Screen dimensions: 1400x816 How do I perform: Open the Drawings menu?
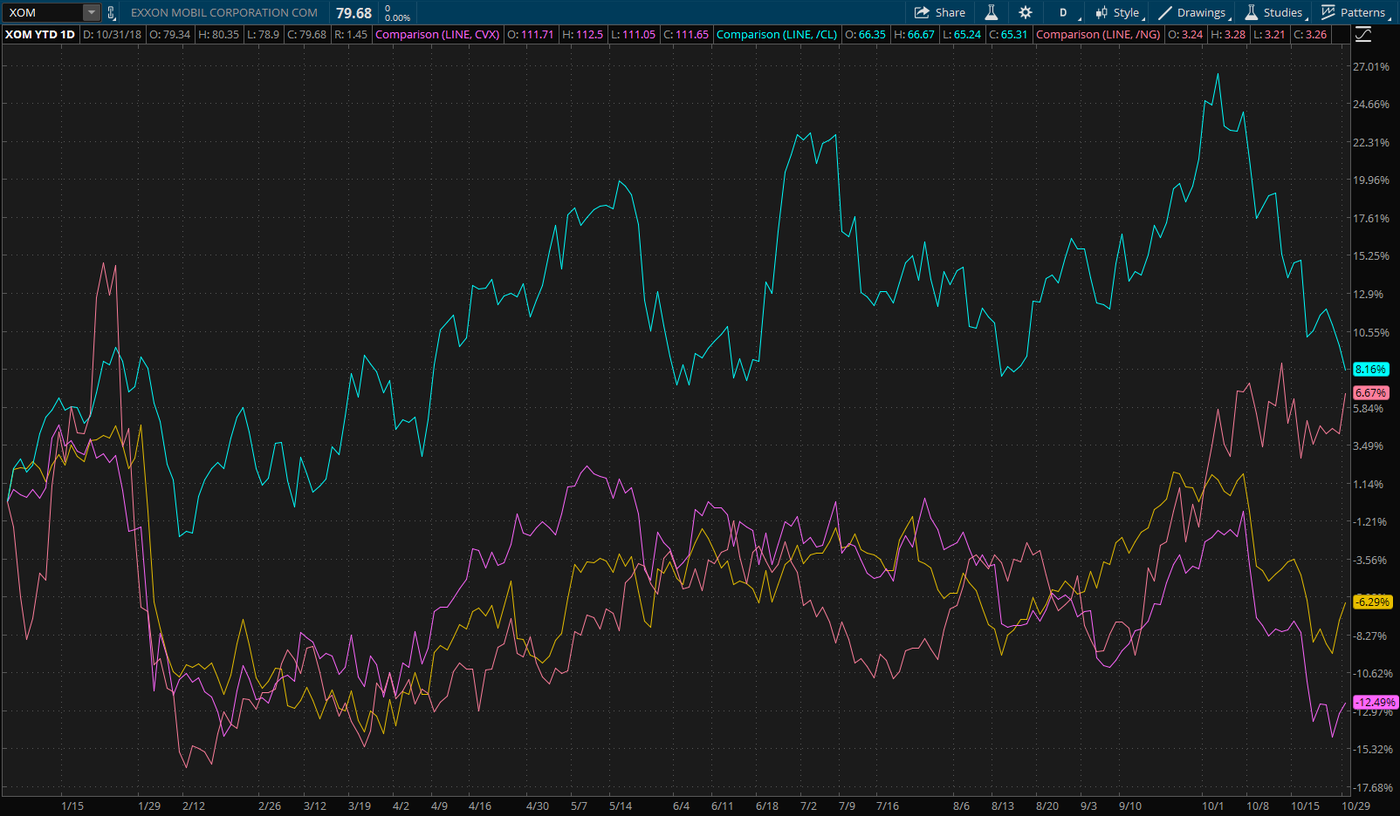pyautogui.click(x=1194, y=13)
